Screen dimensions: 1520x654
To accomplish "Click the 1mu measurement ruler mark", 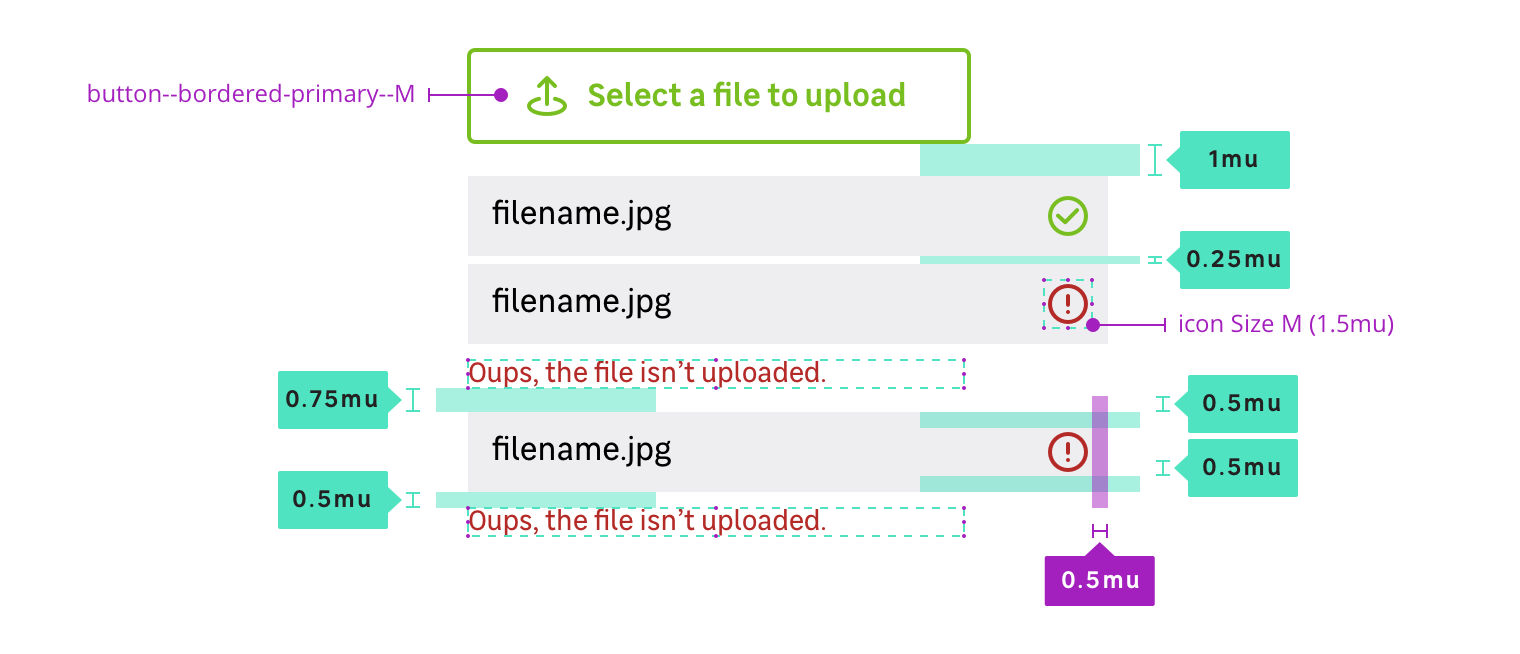I will click(1155, 159).
